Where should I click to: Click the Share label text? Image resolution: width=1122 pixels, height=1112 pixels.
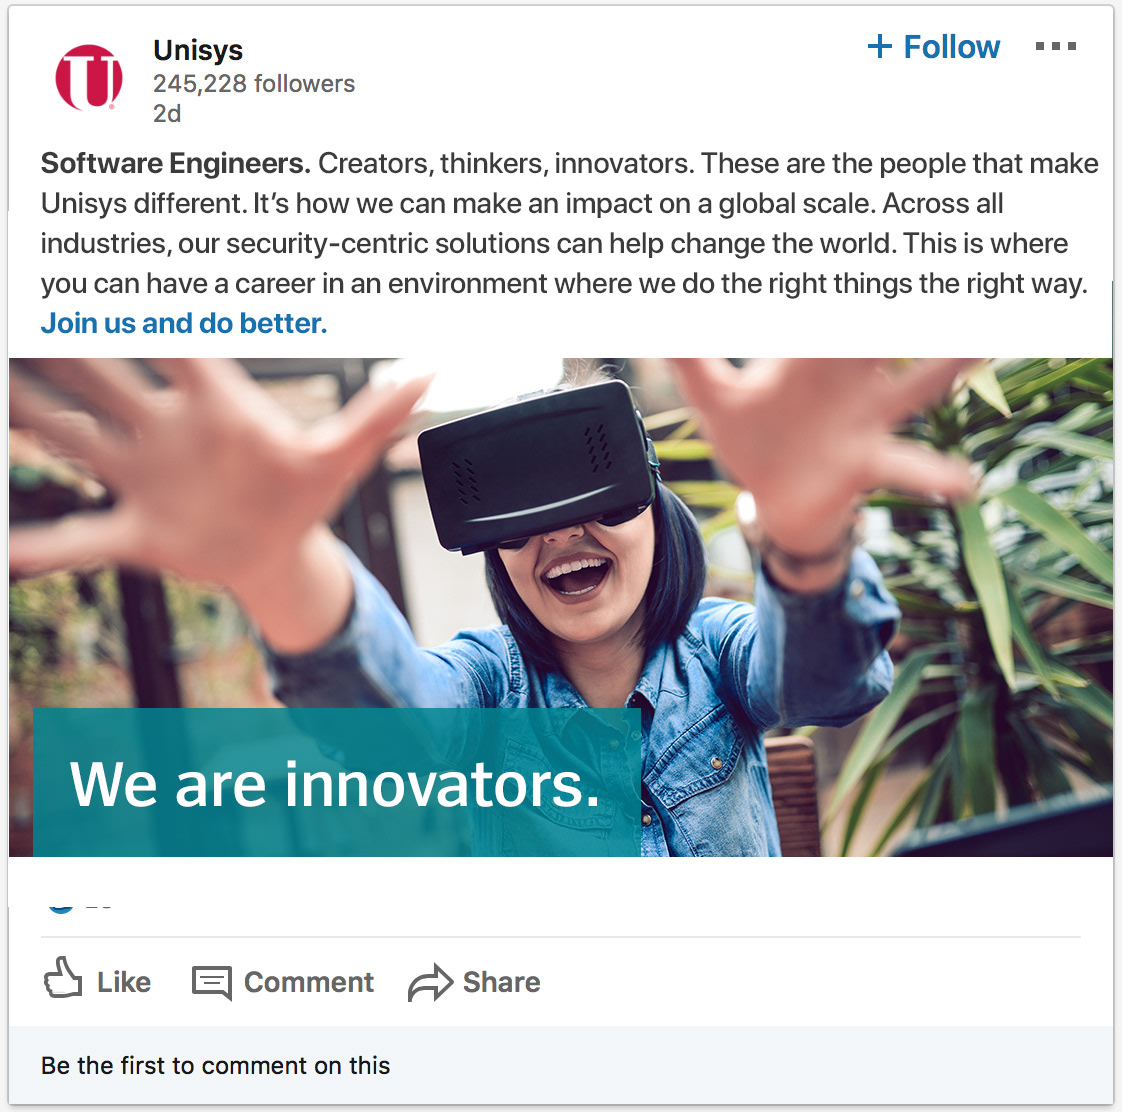(501, 982)
